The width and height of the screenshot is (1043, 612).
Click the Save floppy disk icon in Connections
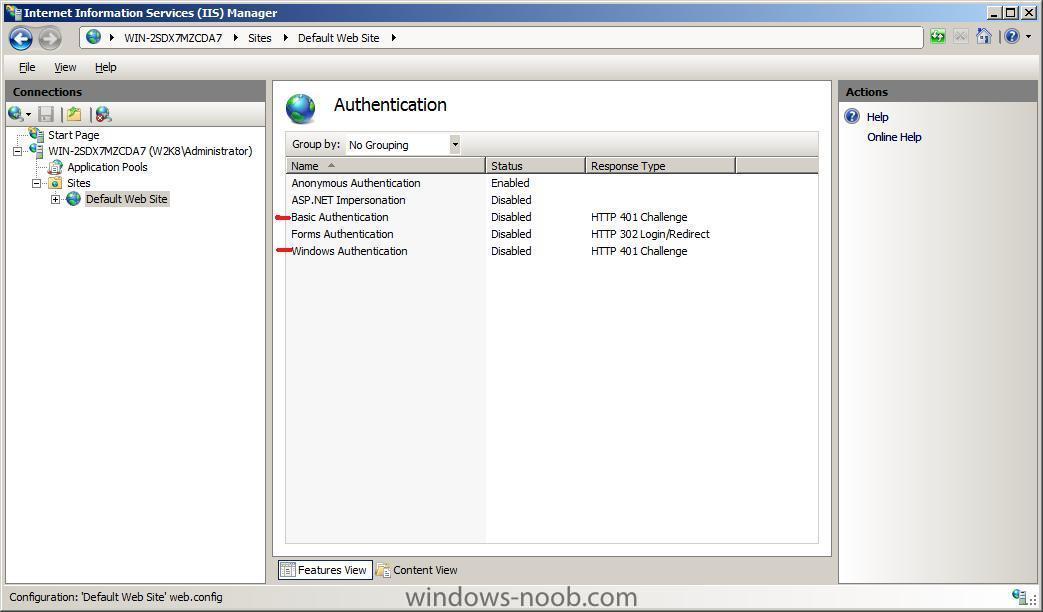(46, 114)
